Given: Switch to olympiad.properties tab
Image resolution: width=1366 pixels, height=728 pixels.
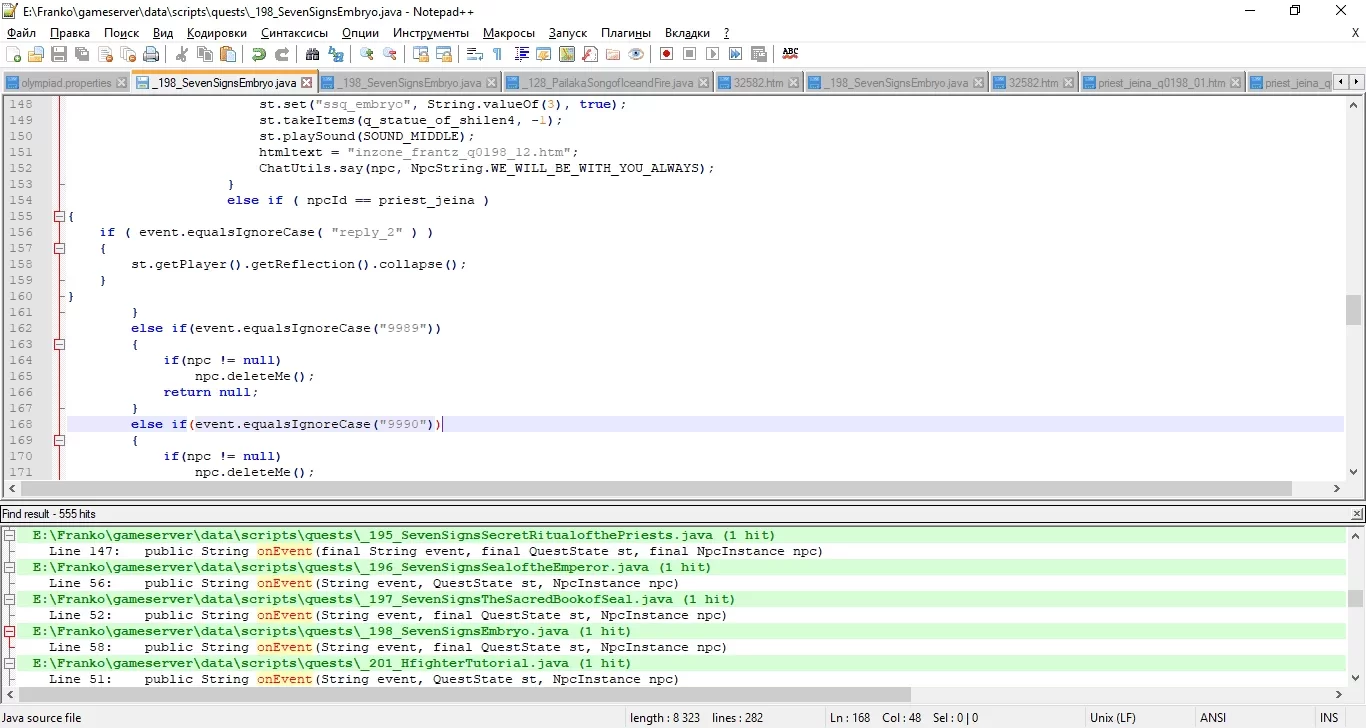Looking at the screenshot, I should (66, 83).
